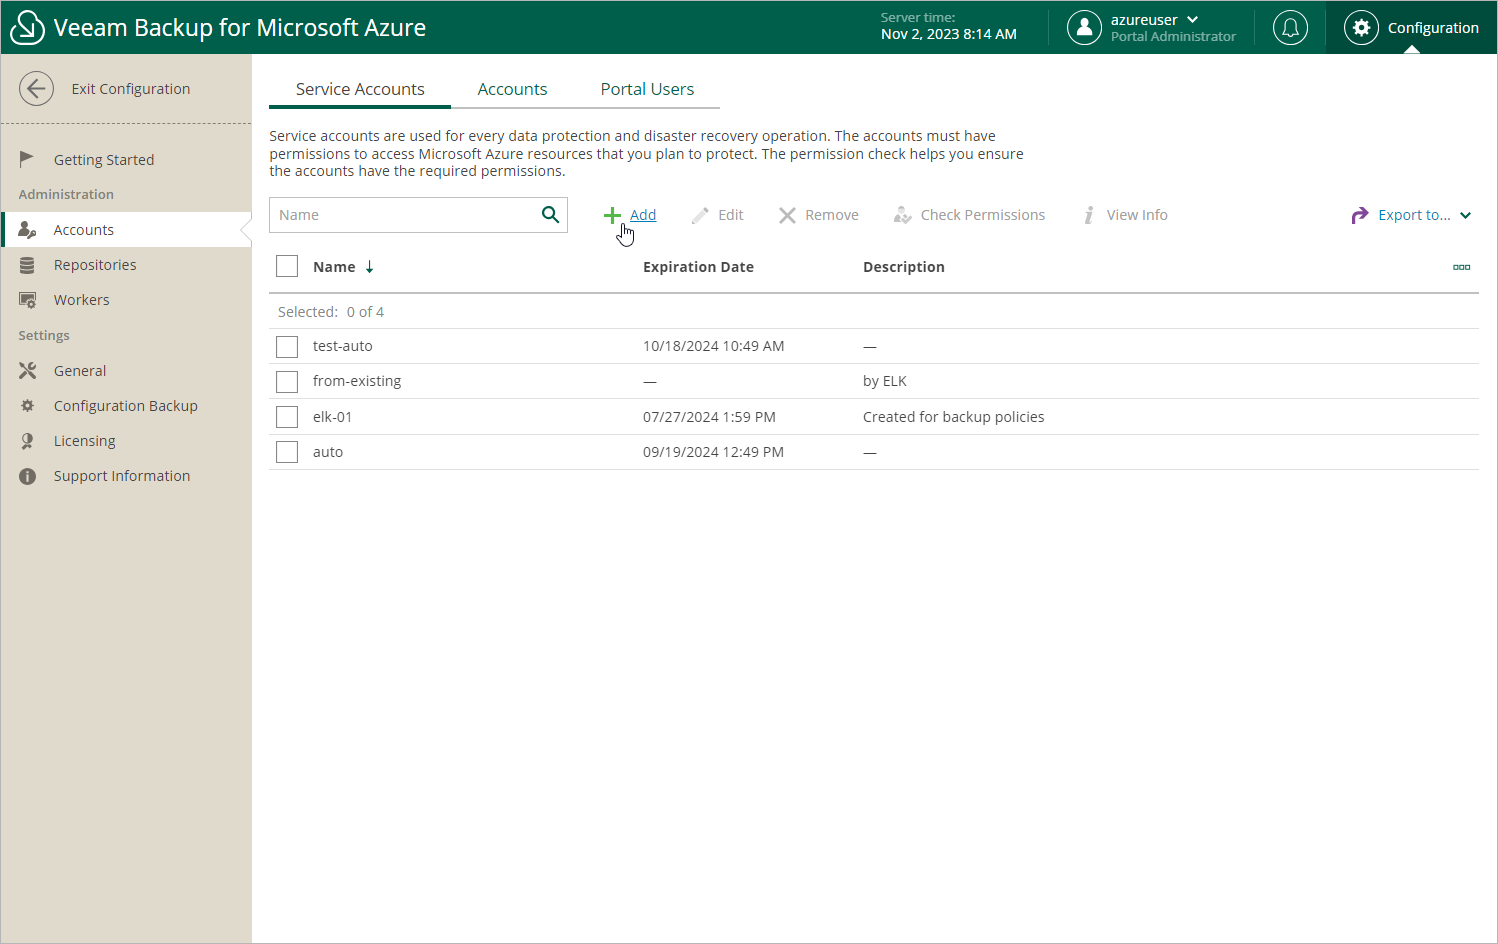The height and width of the screenshot is (944, 1498).
Task: Click the Export arrow icon
Action: [1359, 215]
